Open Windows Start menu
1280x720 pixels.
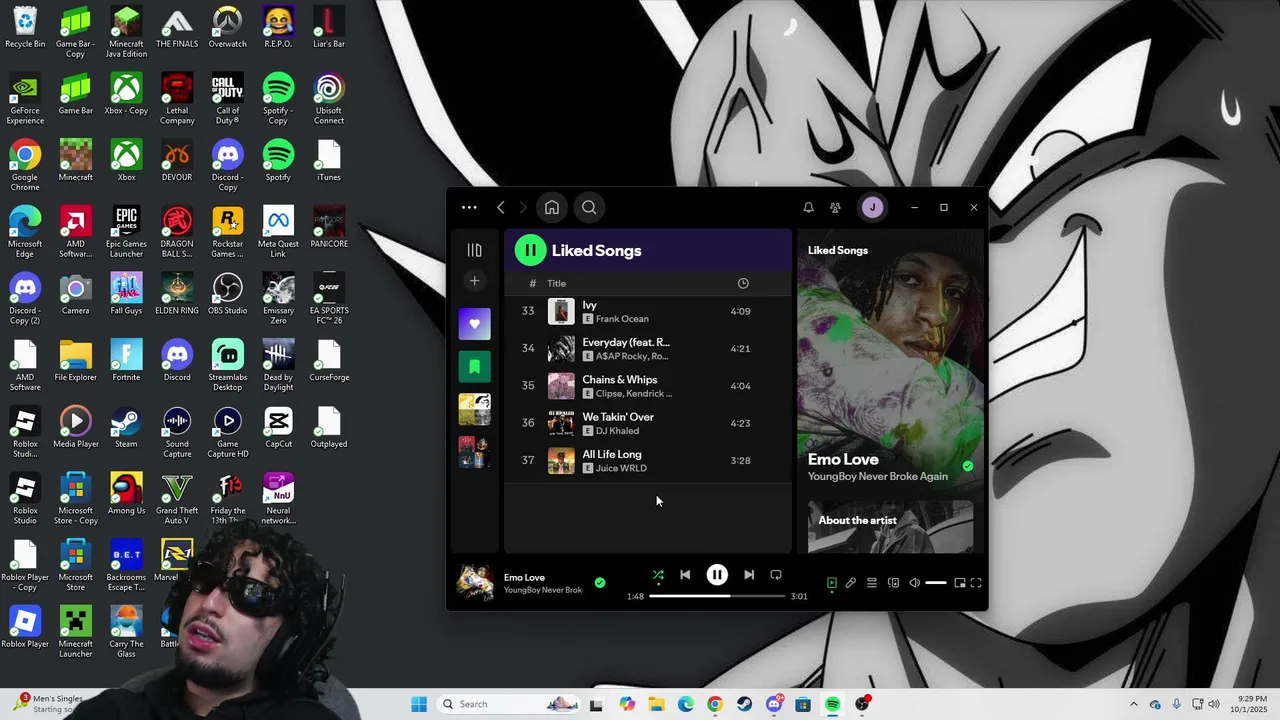coord(419,704)
